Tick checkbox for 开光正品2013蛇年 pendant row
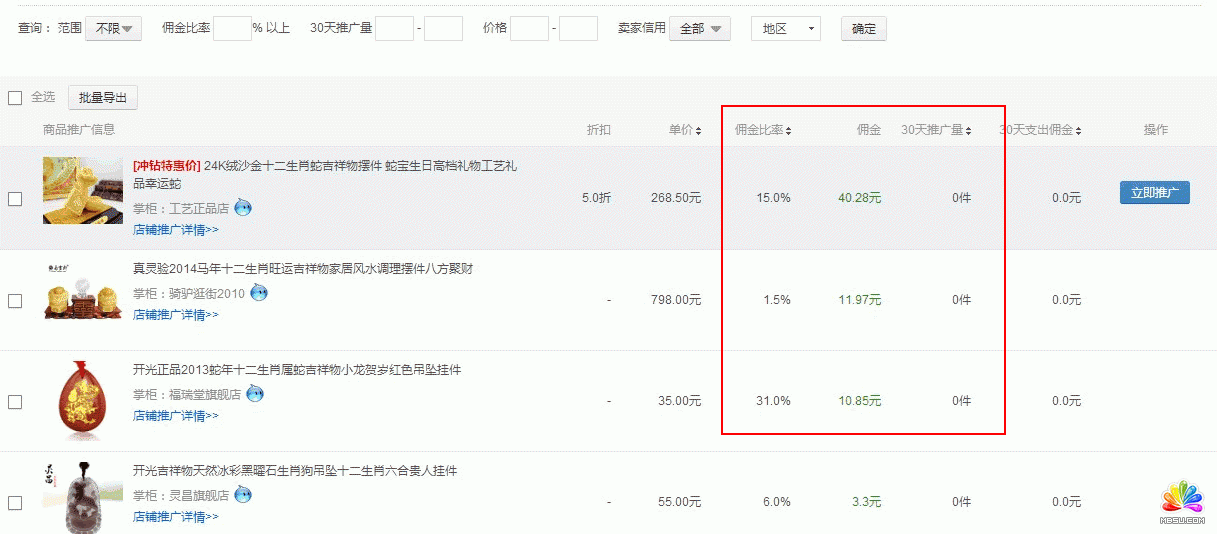Viewport: 1217px width, 534px height. click(x=15, y=402)
